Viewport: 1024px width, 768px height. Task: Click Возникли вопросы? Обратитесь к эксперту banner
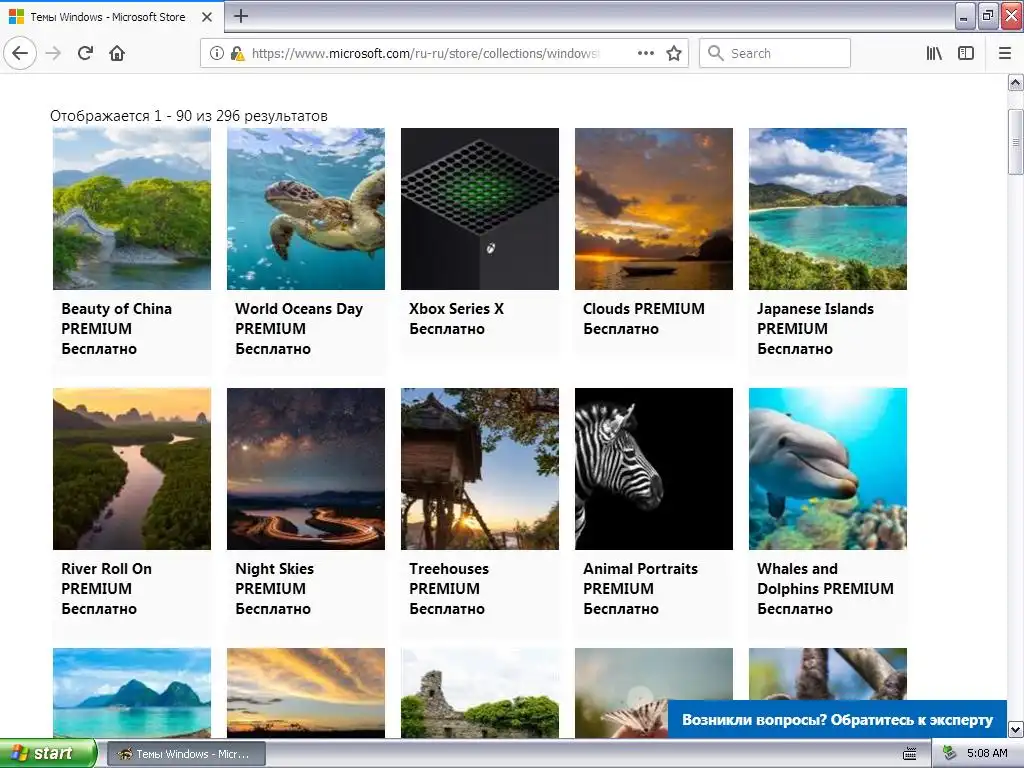tap(837, 720)
